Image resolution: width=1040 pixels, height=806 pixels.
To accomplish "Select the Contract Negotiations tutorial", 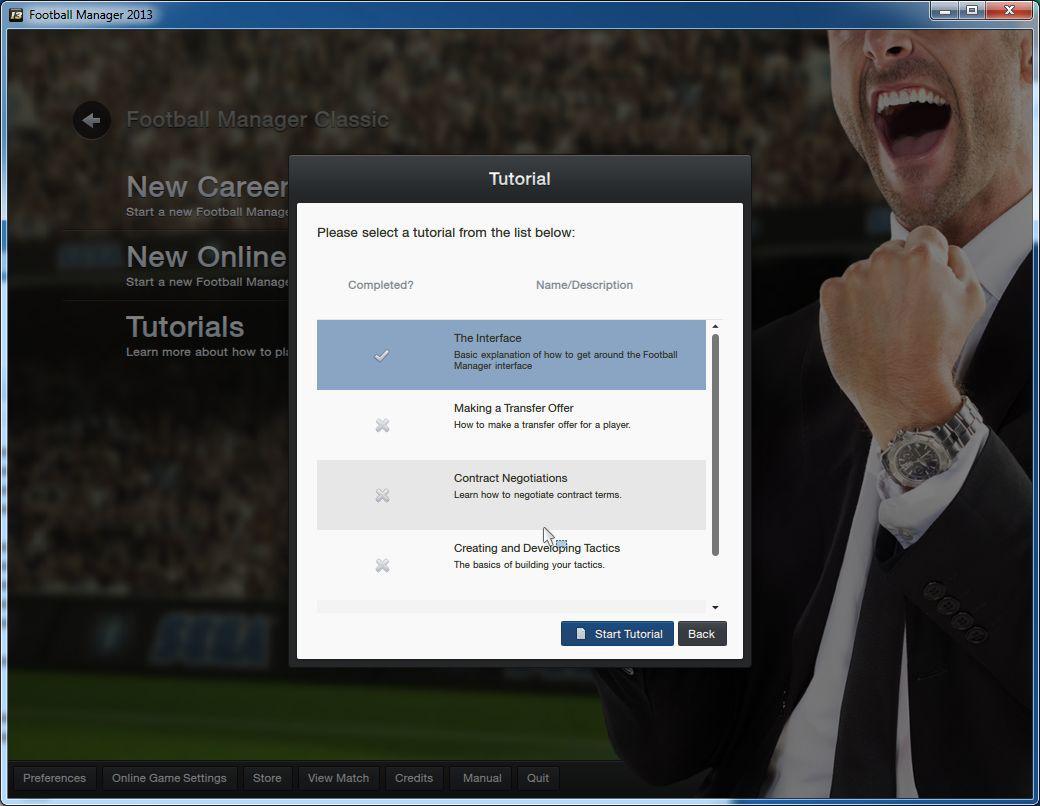I will click(x=511, y=495).
